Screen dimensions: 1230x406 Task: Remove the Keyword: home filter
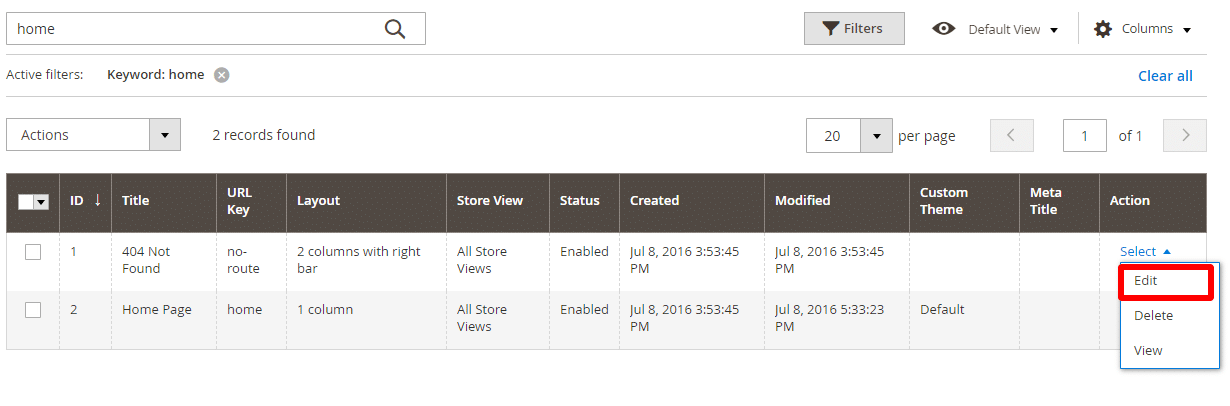coord(222,75)
